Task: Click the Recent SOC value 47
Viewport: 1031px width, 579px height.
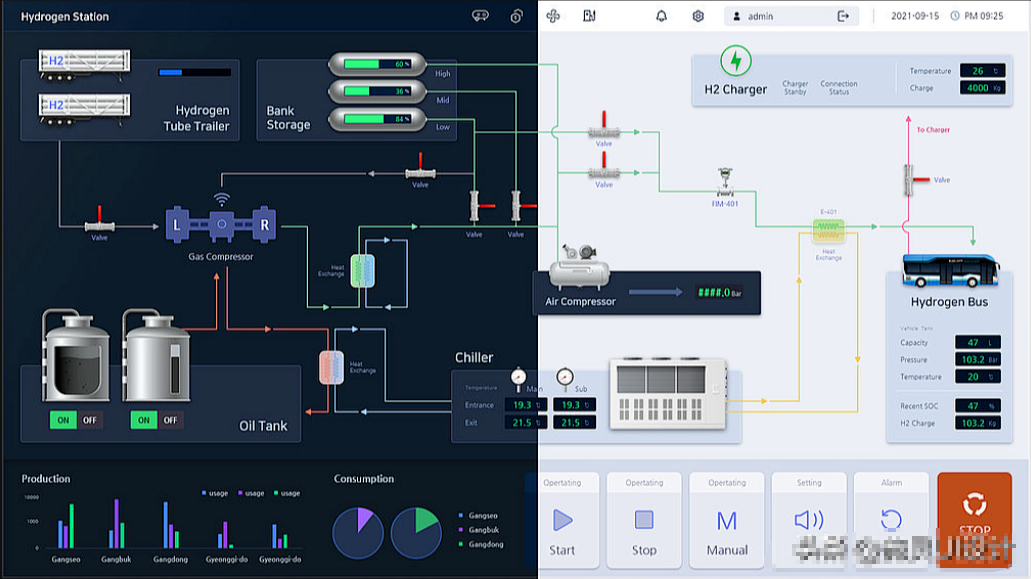Action: (x=978, y=405)
